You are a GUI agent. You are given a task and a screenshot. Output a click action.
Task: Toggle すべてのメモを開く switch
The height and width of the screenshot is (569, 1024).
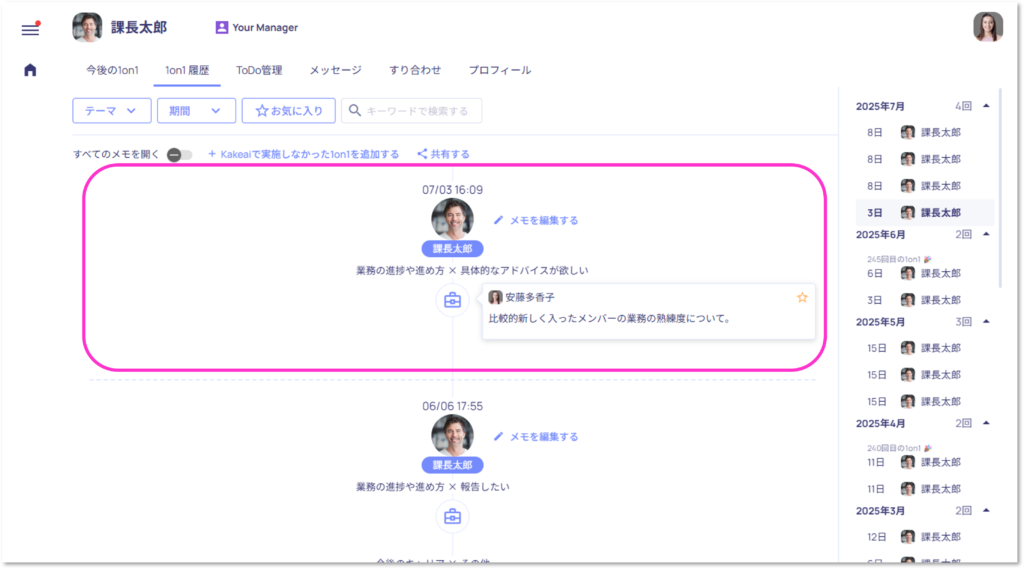coord(180,155)
